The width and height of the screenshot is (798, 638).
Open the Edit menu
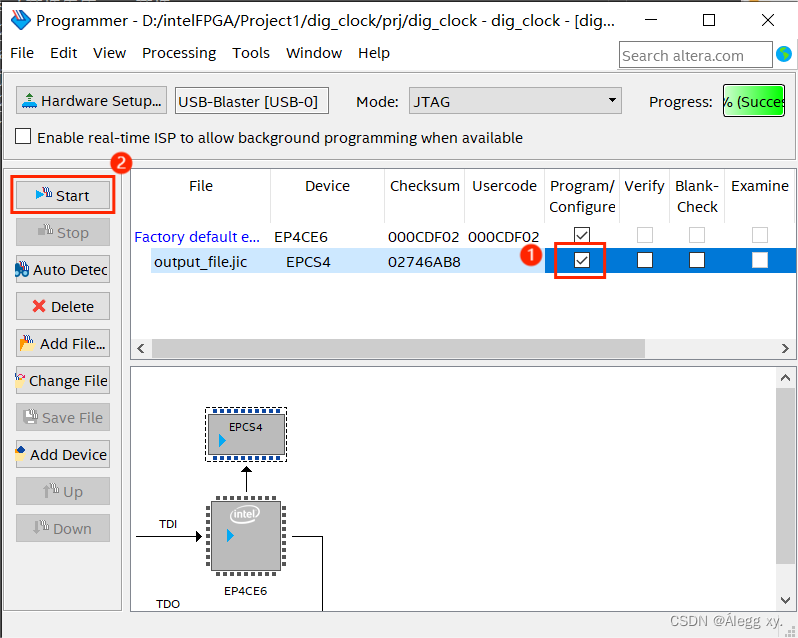point(64,53)
